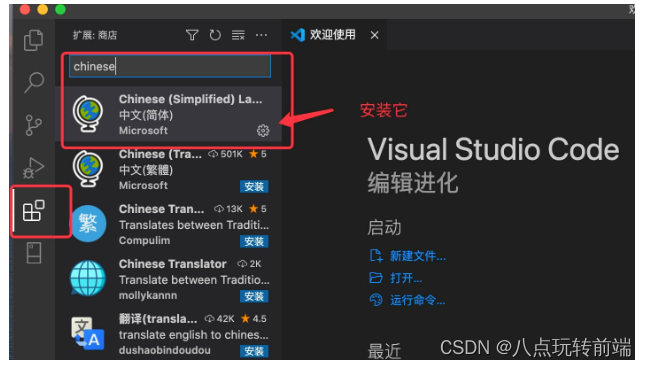Screen dimensions: 648x368
Task: Click the Microsoft publisher under 中文(繁體)
Action: (x=143, y=185)
